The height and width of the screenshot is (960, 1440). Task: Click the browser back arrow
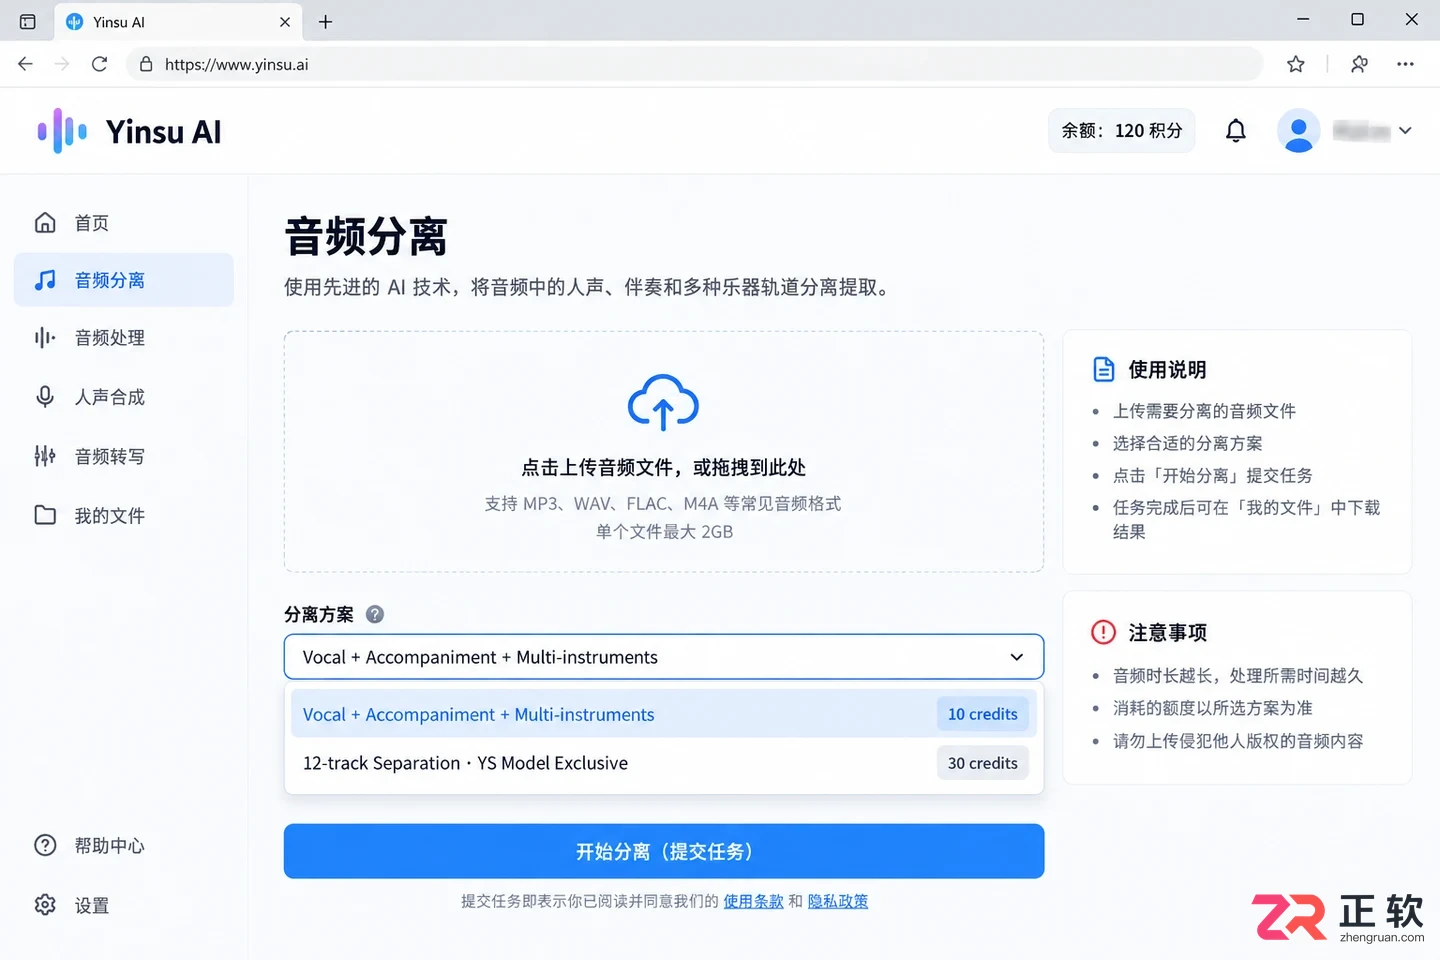click(26, 64)
